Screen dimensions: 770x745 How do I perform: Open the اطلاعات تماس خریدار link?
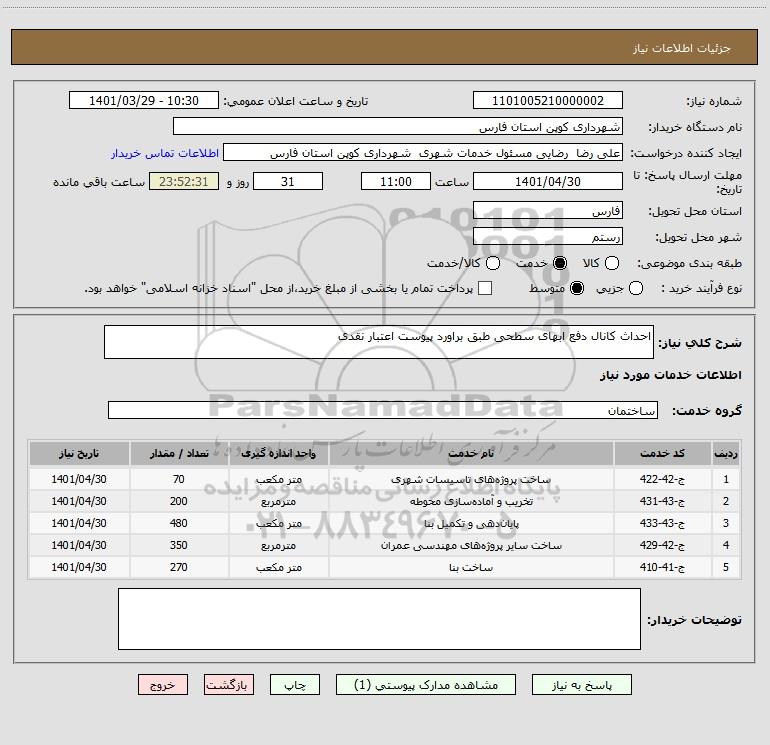(165, 153)
